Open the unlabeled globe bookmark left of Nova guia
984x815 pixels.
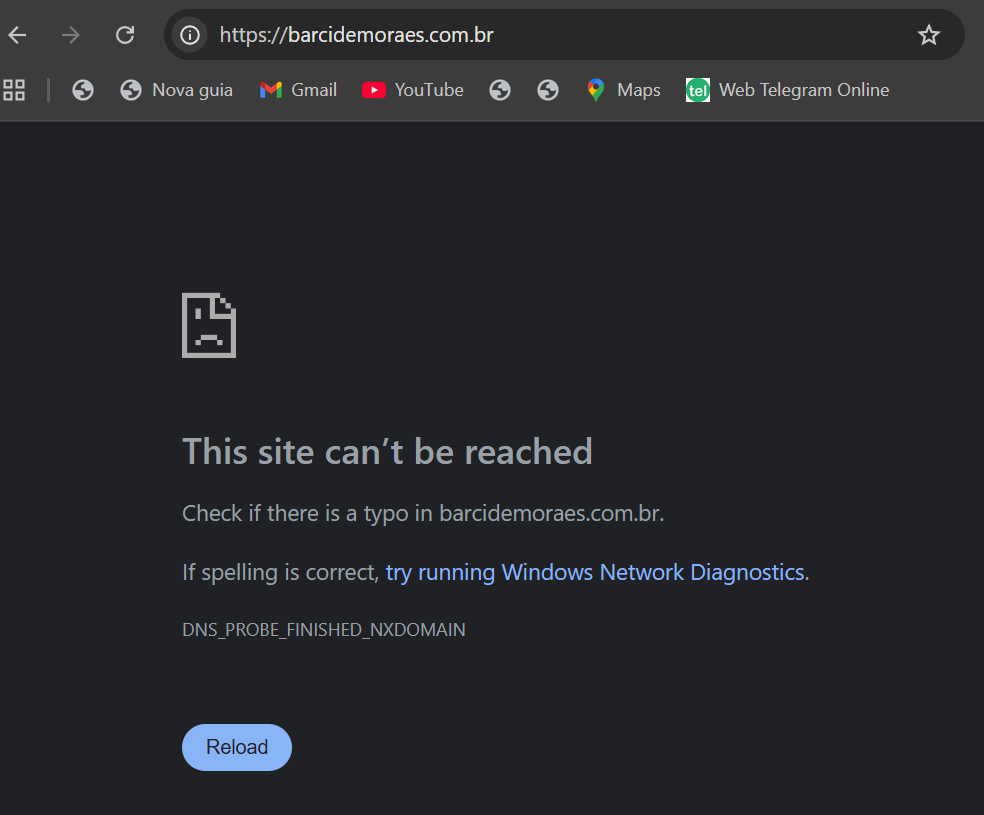[83, 90]
